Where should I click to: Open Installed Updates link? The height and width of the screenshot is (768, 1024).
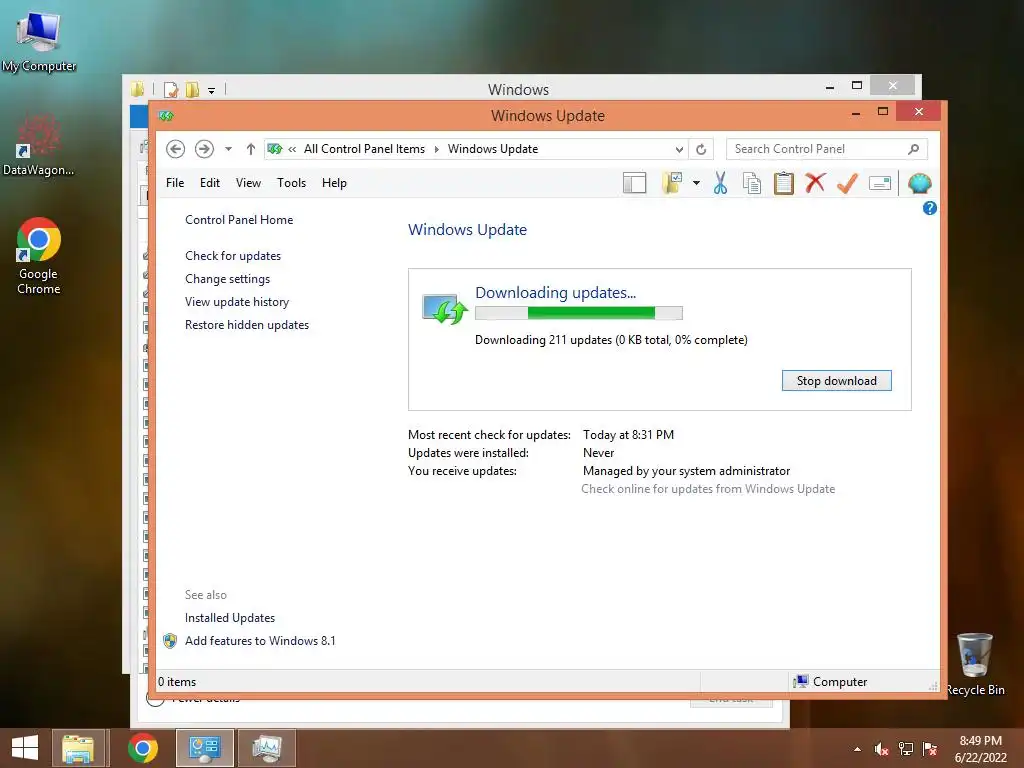pos(230,618)
